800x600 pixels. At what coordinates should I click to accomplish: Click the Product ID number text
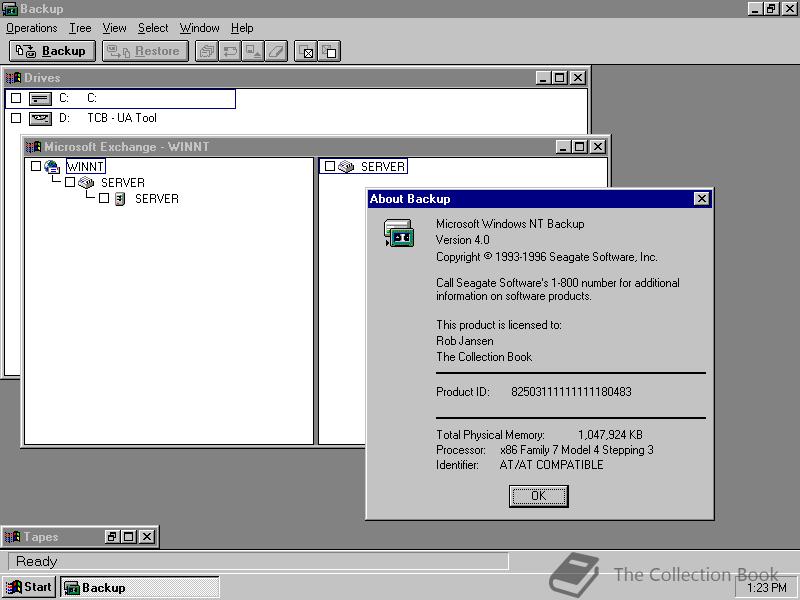click(571, 392)
